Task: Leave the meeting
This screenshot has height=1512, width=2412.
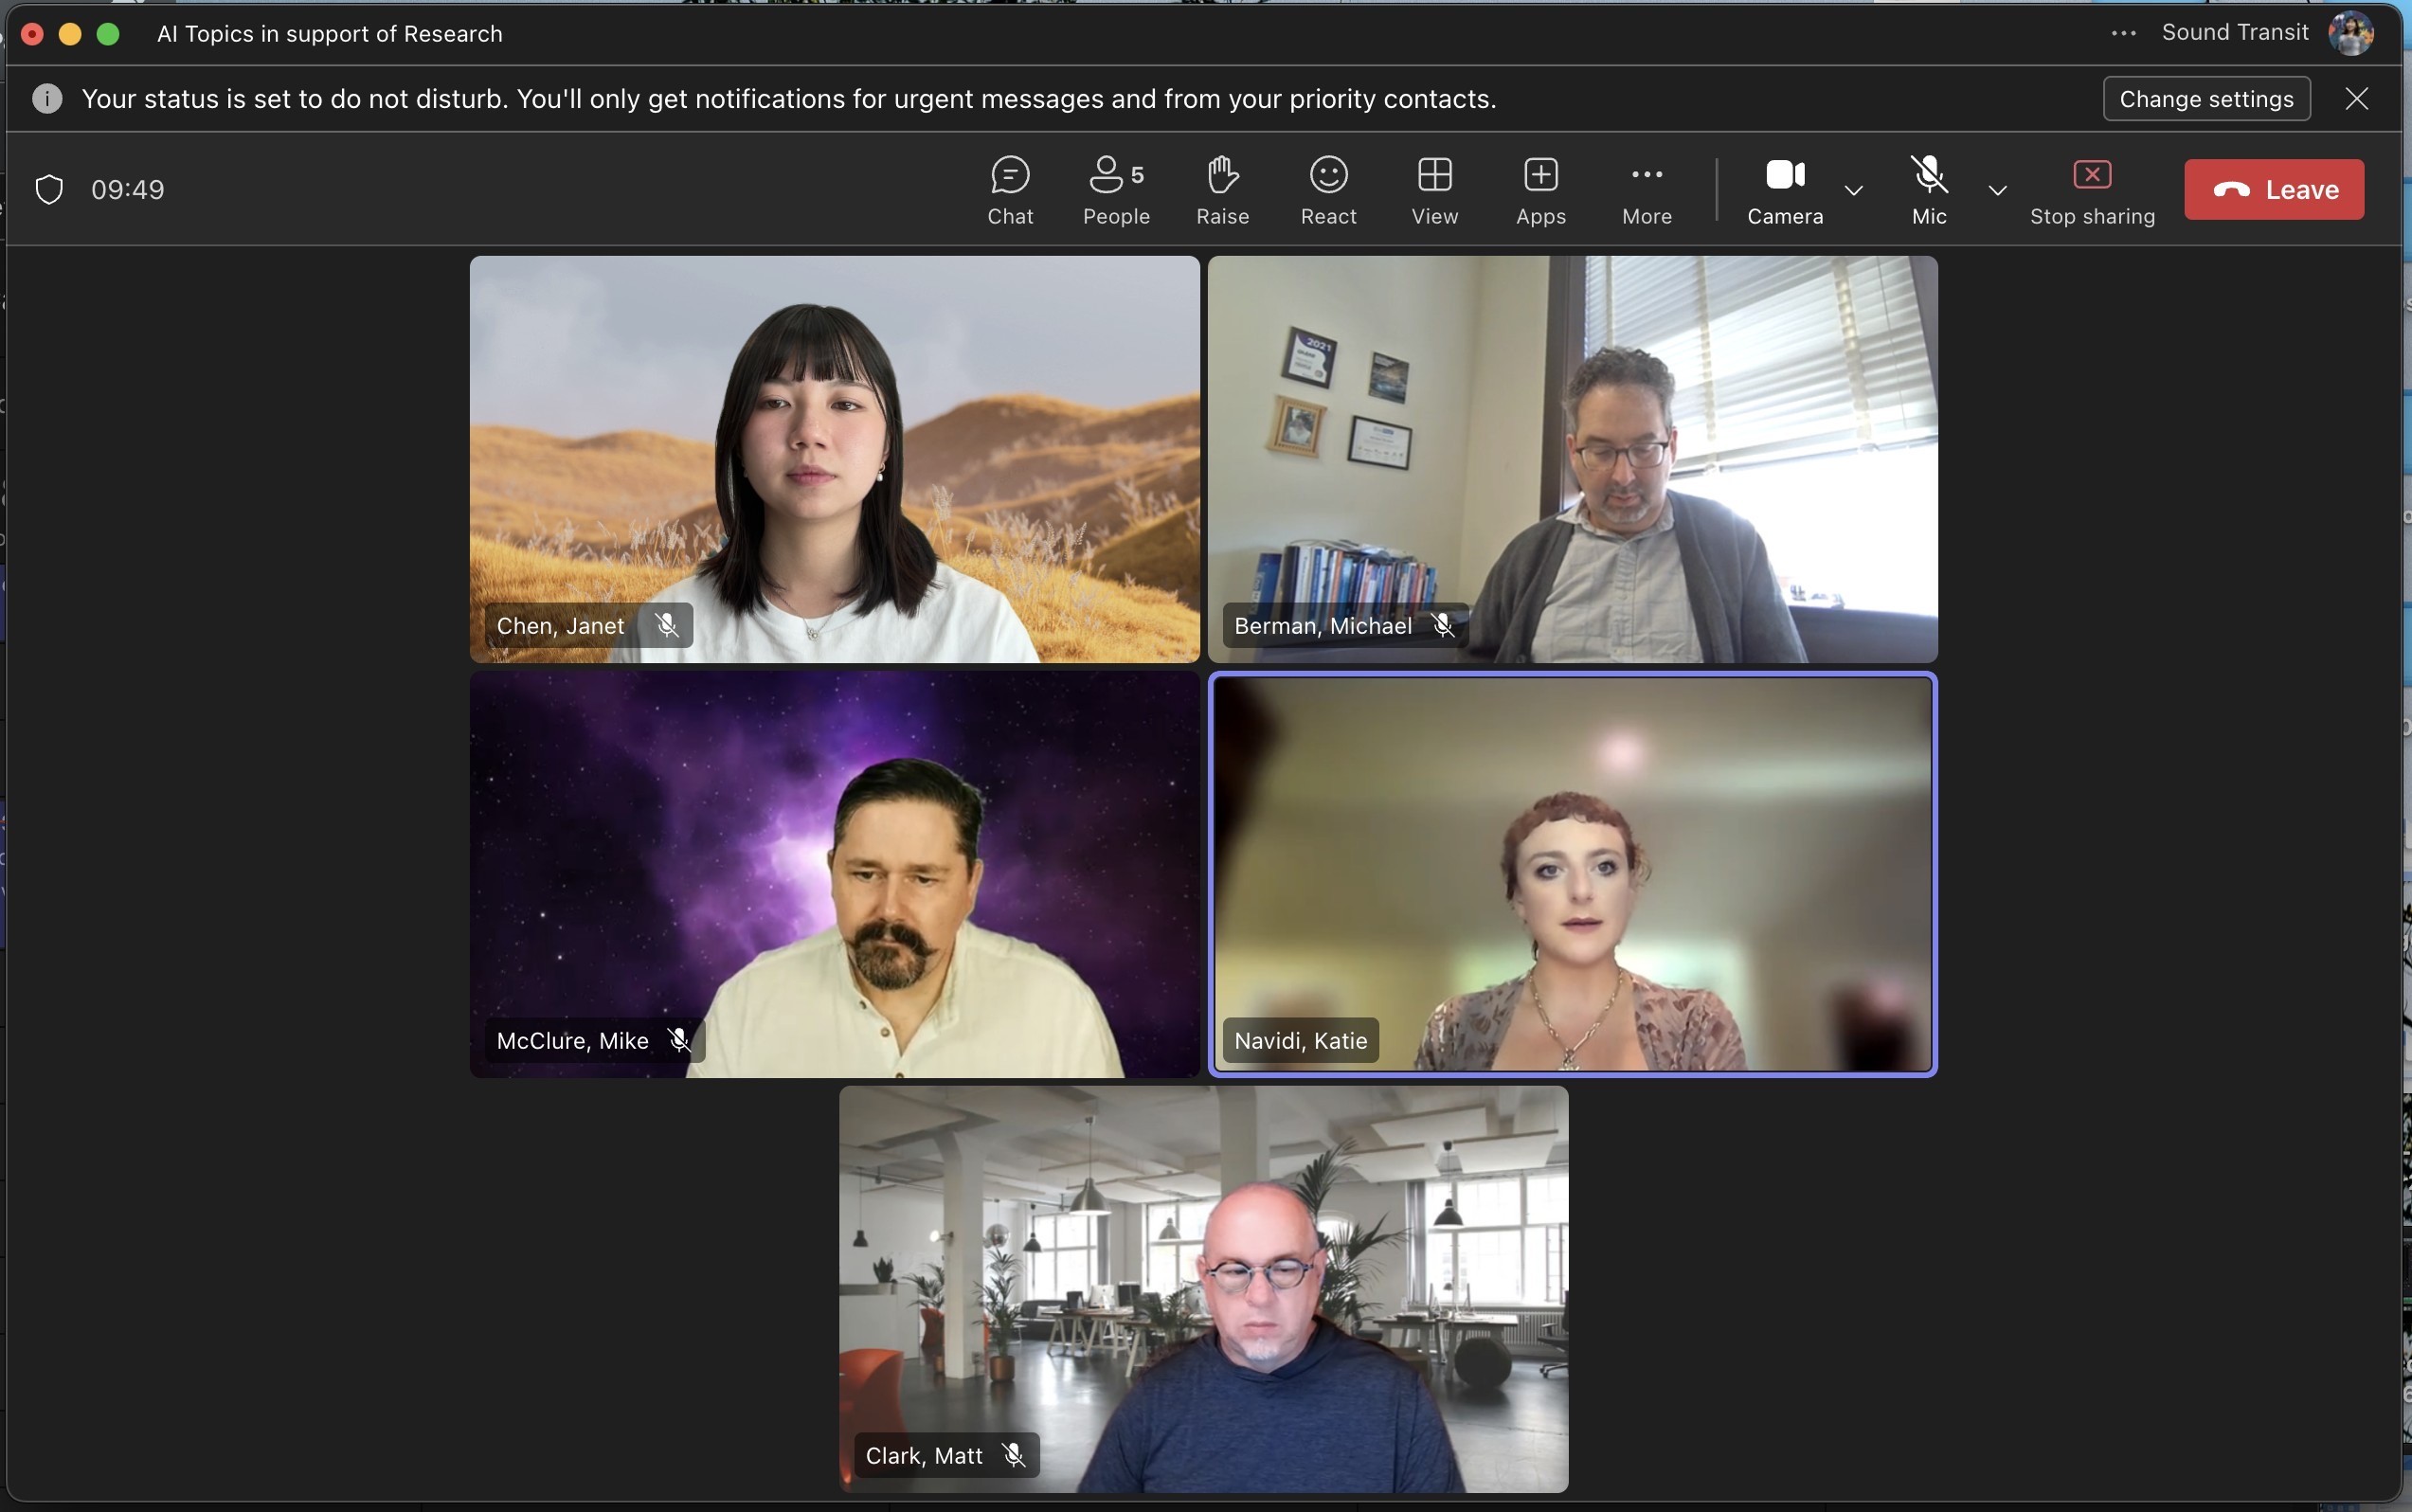Action: point(2273,189)
